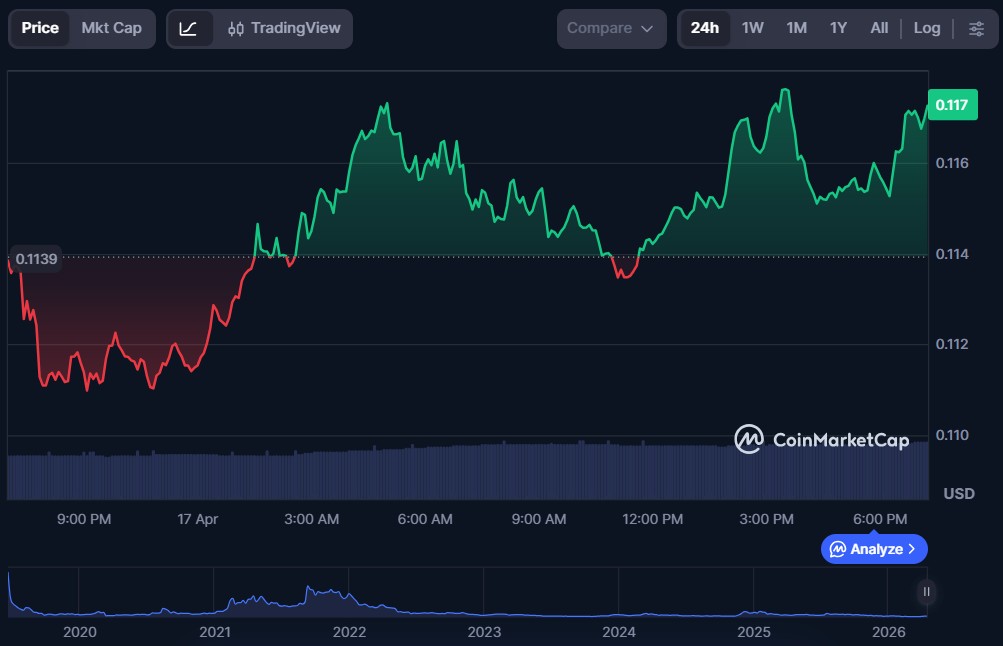1003x646 pixels.
Task: Switch chart to Price view
Action: click(40, 28)
